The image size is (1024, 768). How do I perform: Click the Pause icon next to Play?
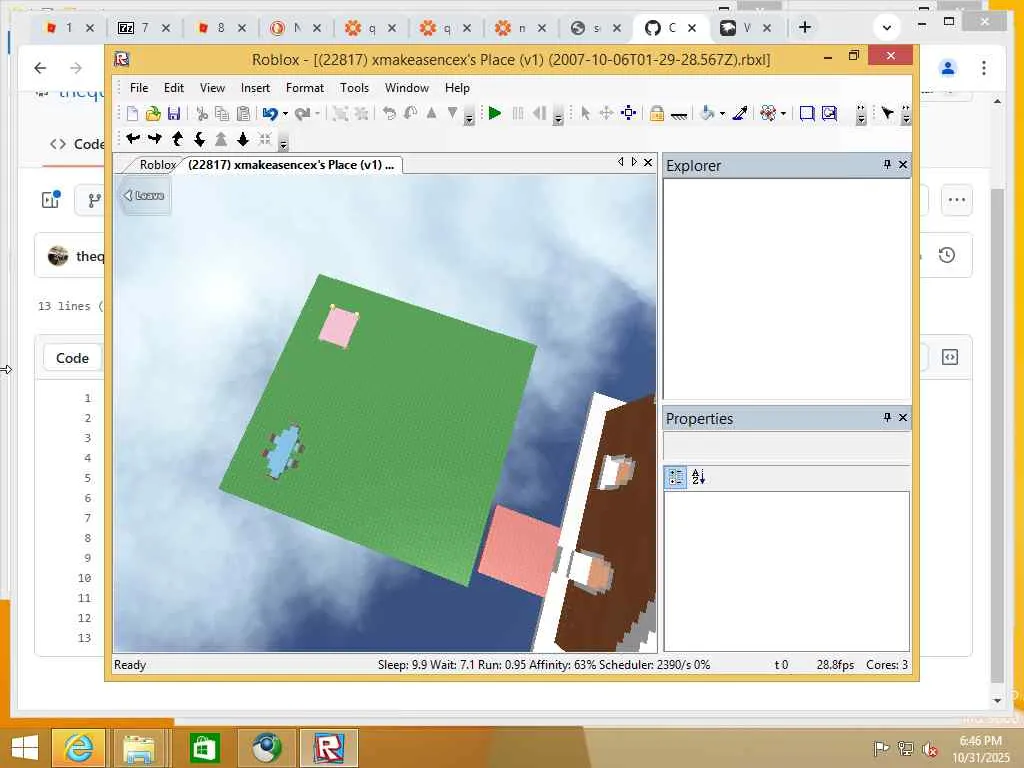(518, 114)
